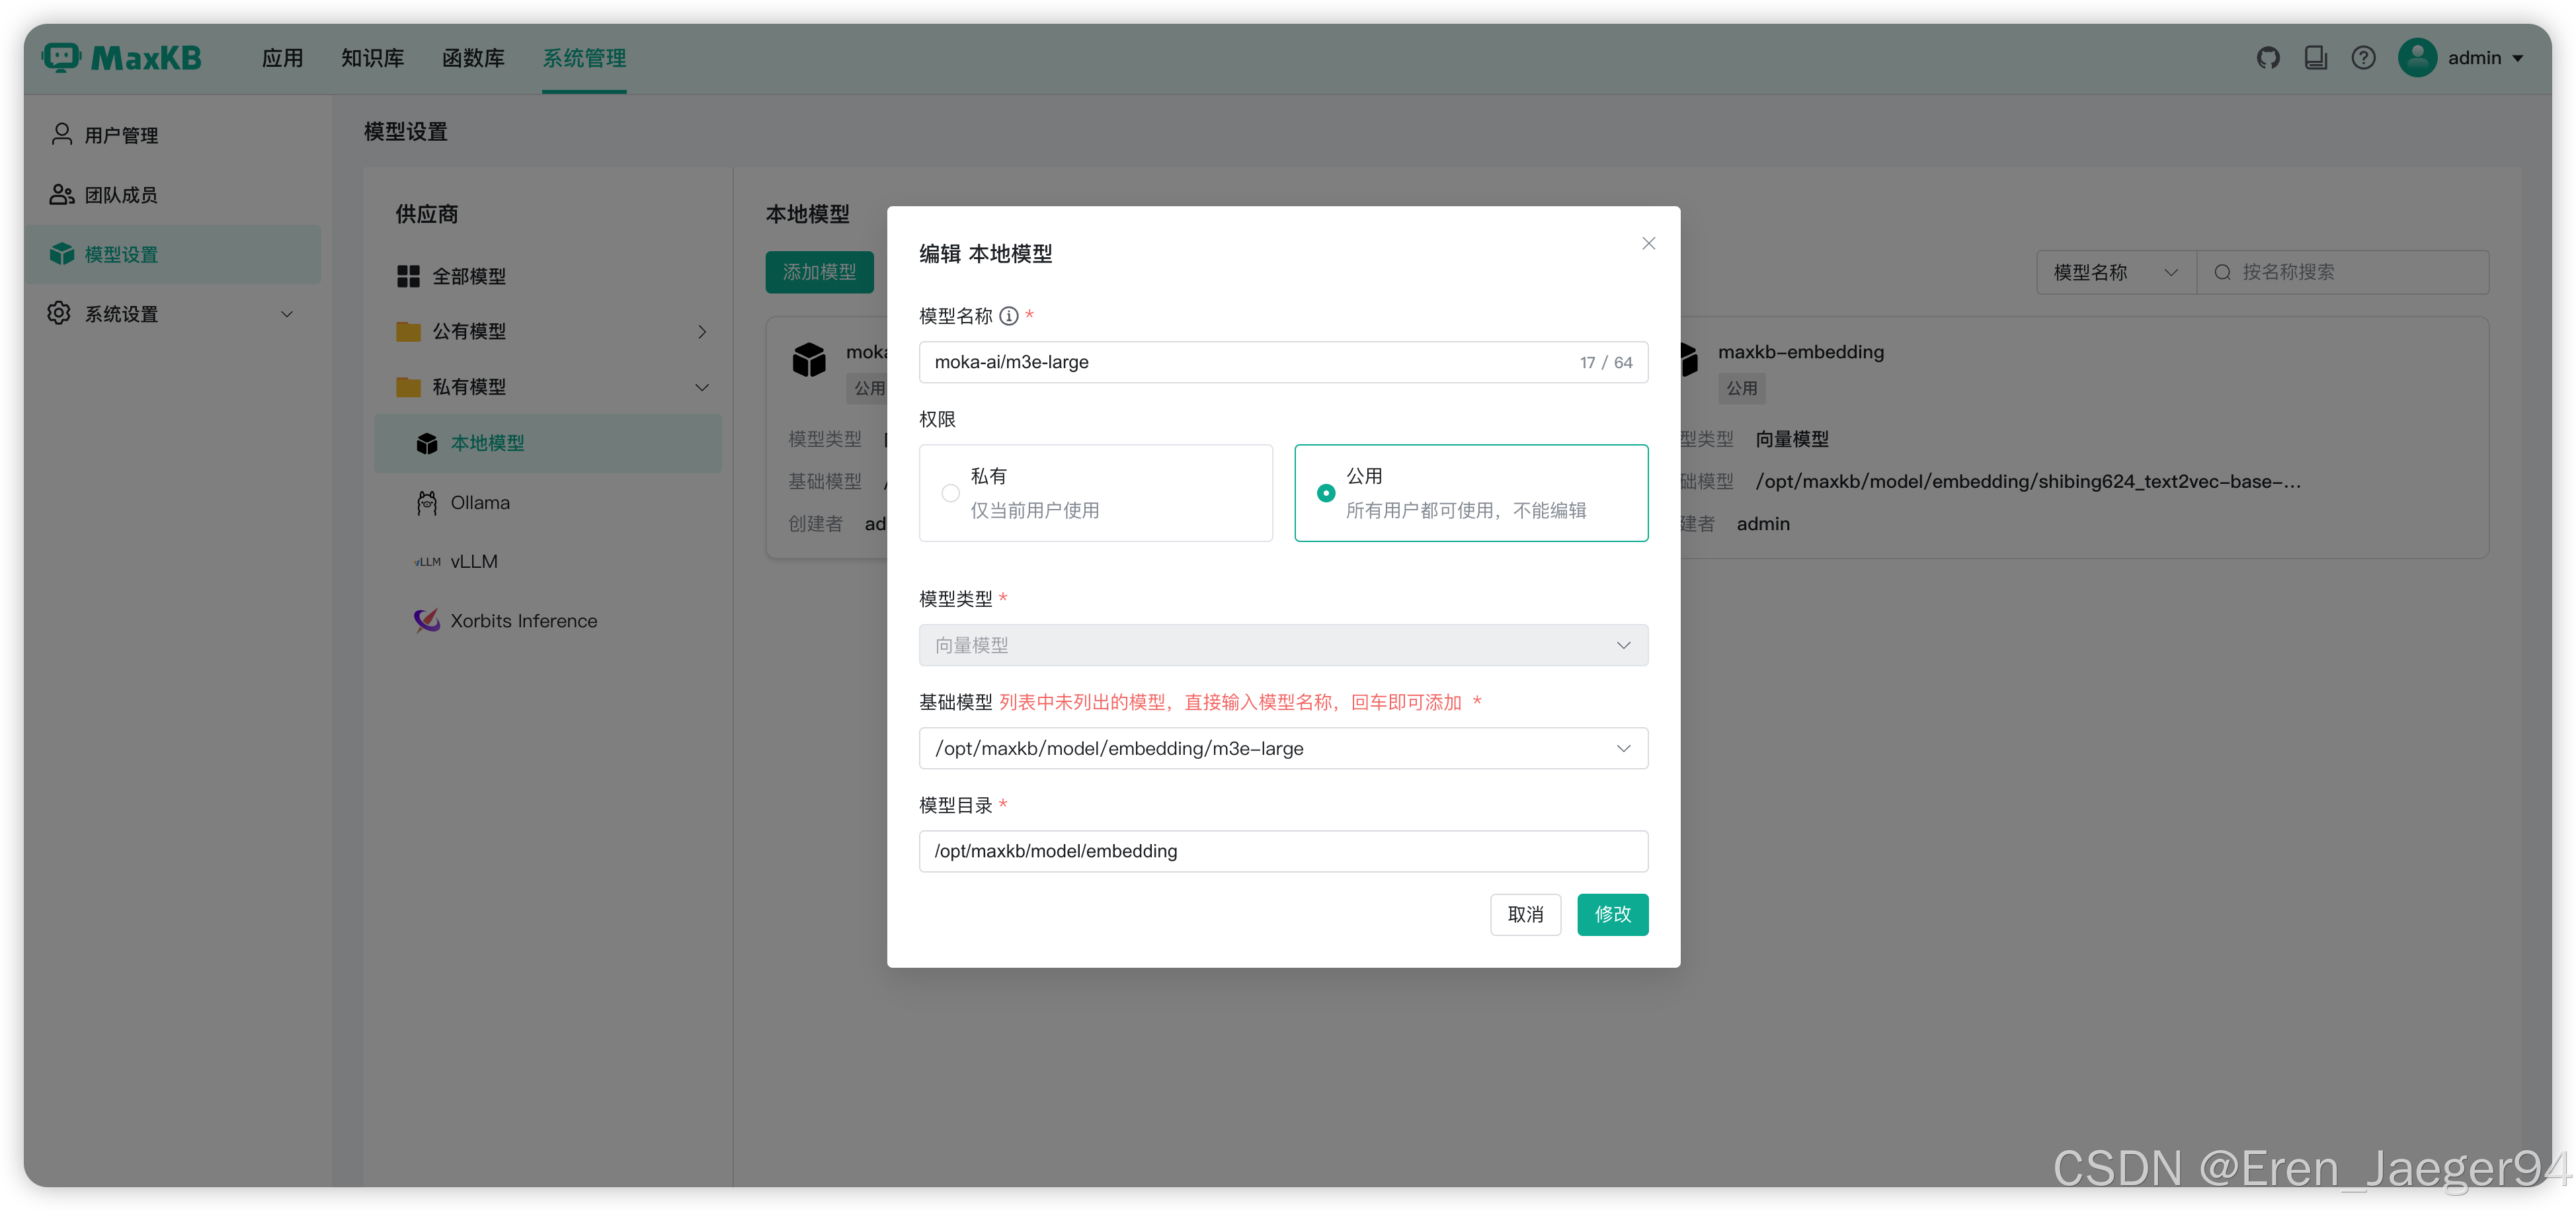
Task: Click the 用户管理 person icon
Action: (62, 134)
